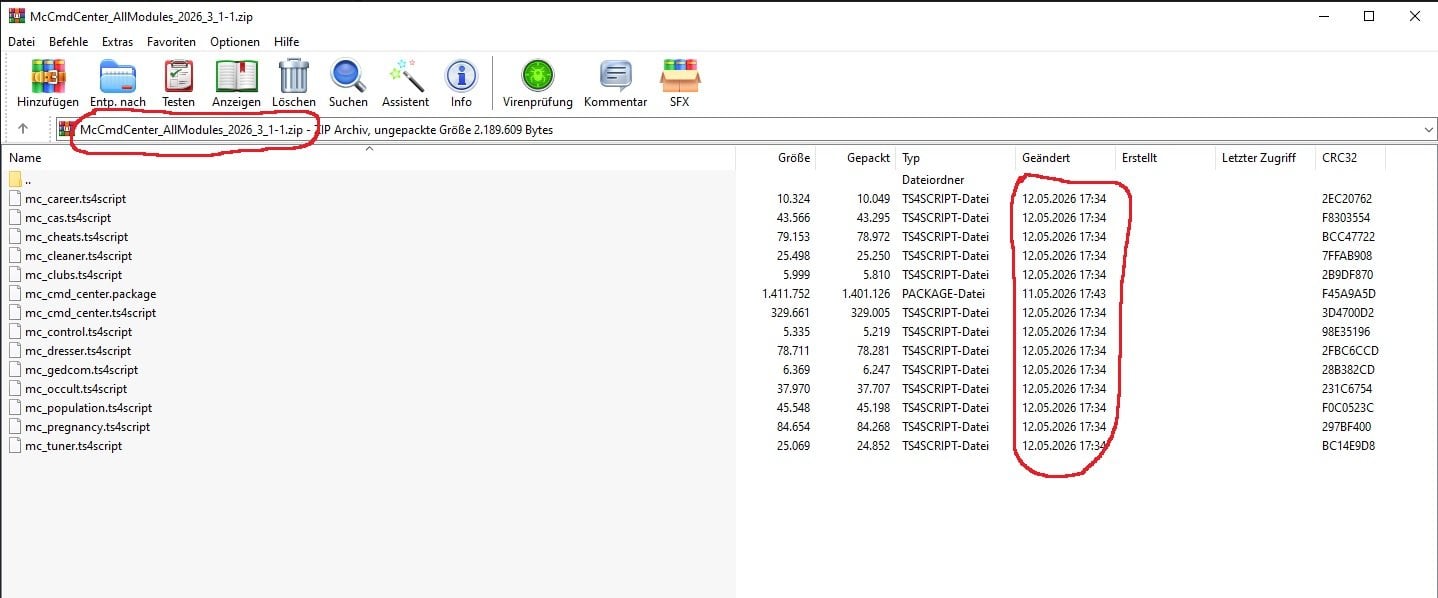Select mc_cmd_center.package file
The height and width of the screenshot is (598, 1438).
click(91, 294)
